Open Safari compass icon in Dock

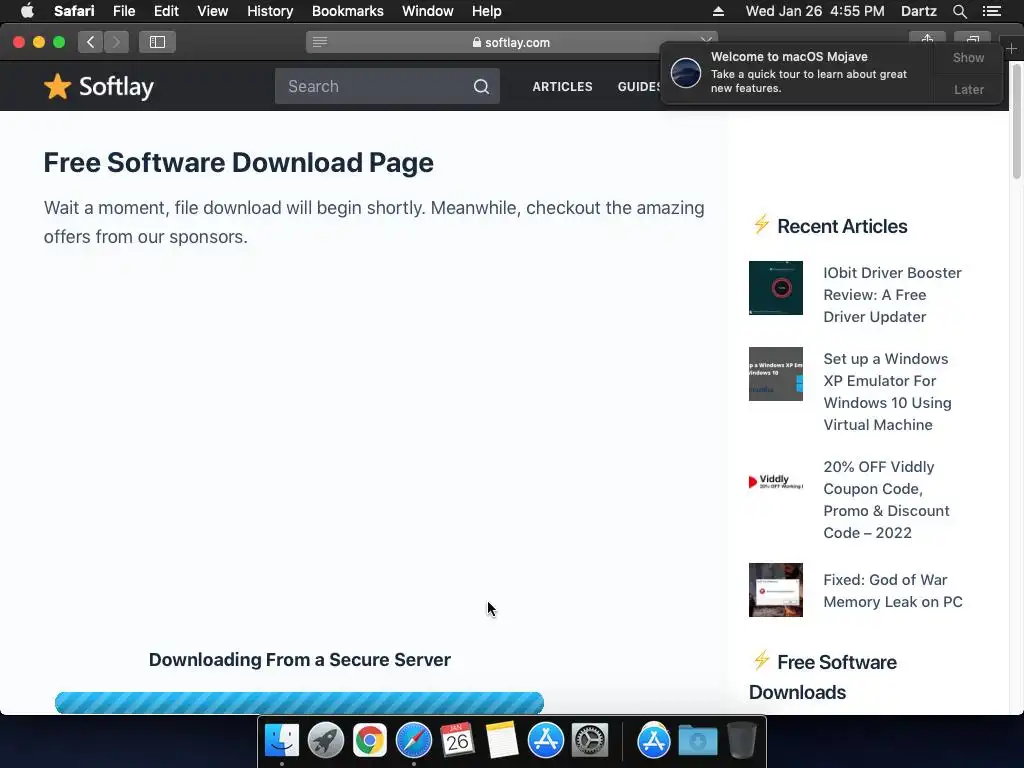[413, 741]
